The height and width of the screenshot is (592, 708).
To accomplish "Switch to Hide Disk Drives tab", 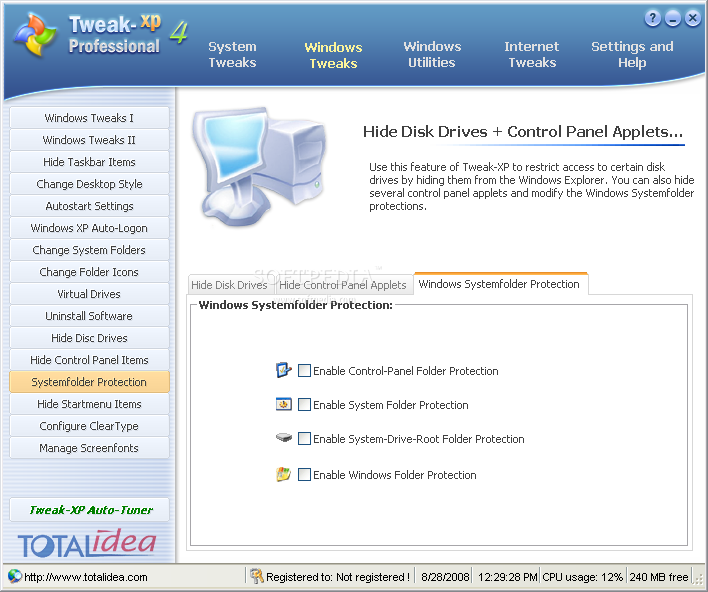I will [x=229, y=285].
